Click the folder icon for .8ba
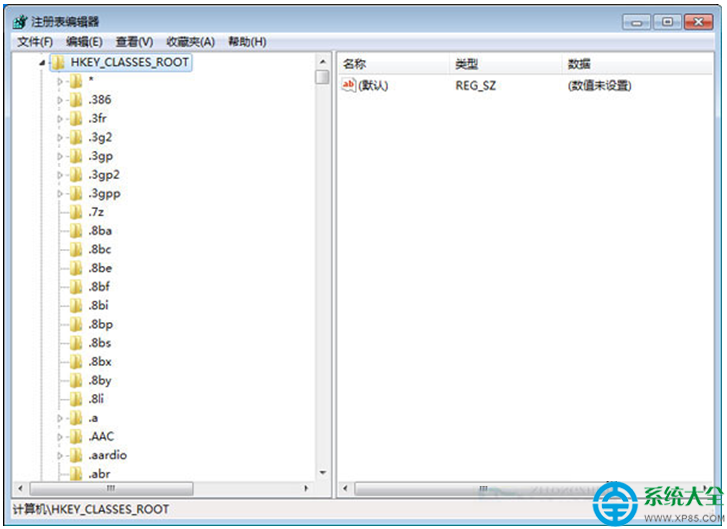This screenshot has width=727, height=529. 76,231
